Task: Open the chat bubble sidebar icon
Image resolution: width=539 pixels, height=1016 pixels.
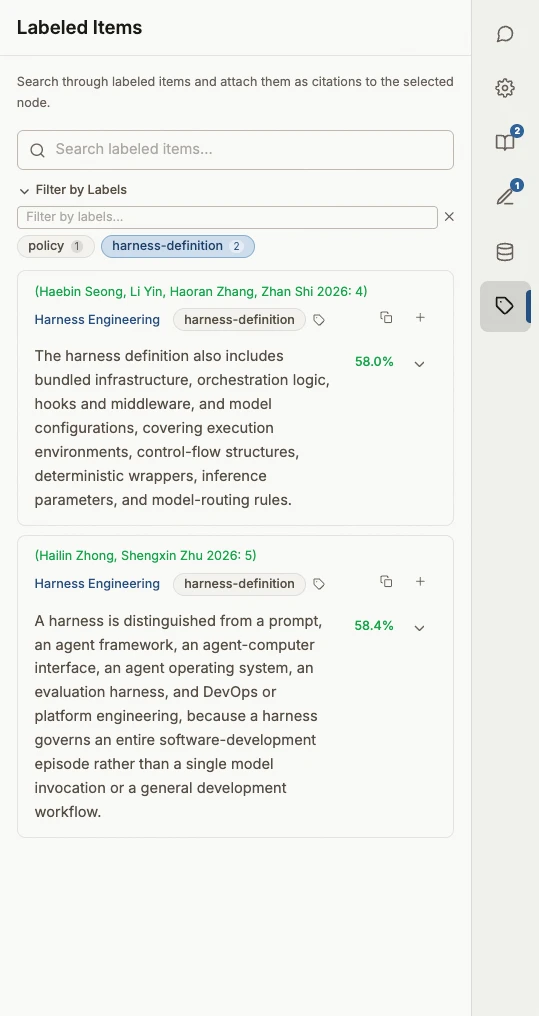Action: (505, 34)
